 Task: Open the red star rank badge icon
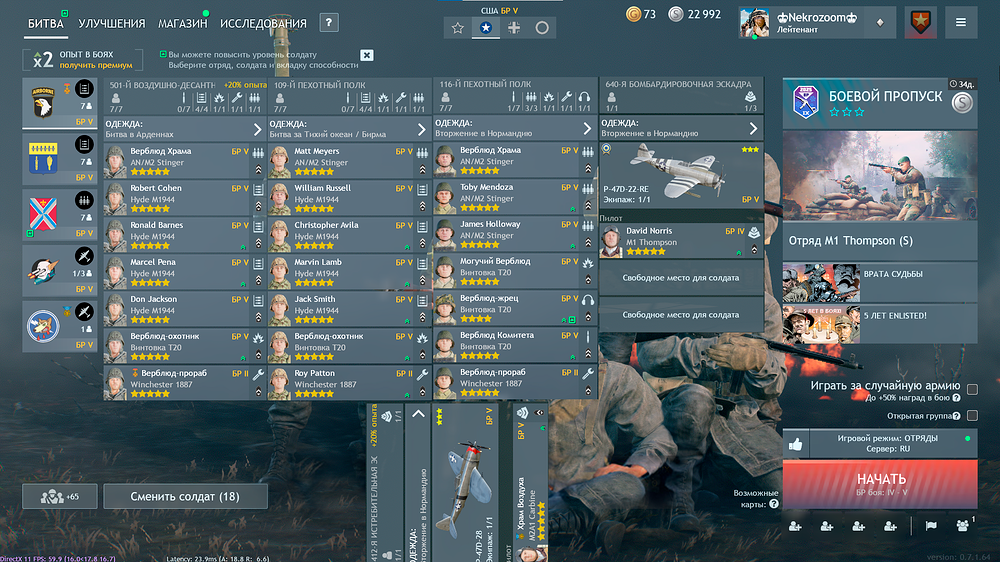(x=920, y=22)
